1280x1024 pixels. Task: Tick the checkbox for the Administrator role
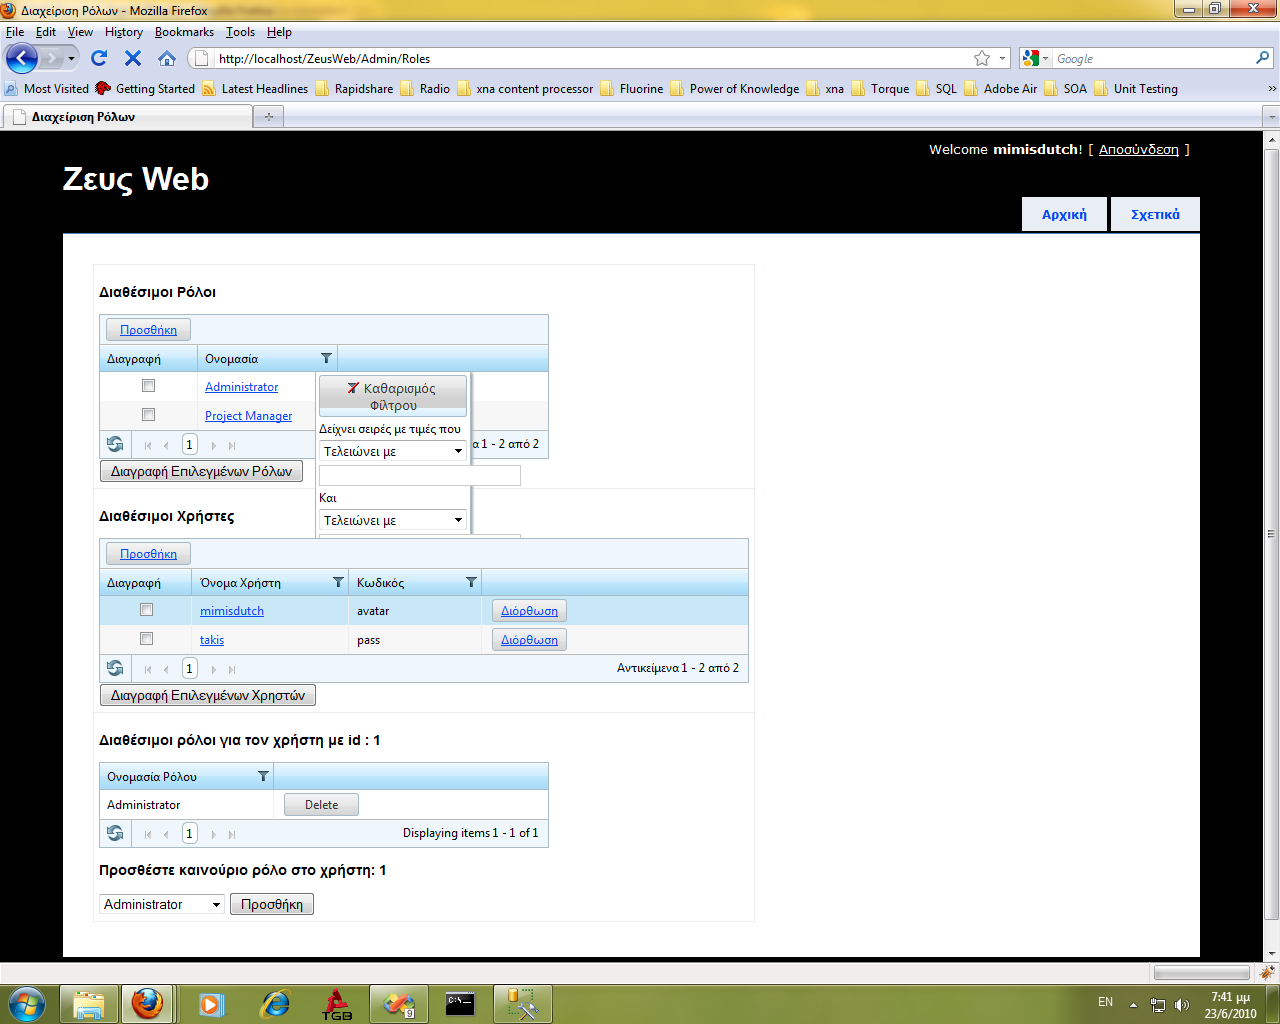(148, 386)
